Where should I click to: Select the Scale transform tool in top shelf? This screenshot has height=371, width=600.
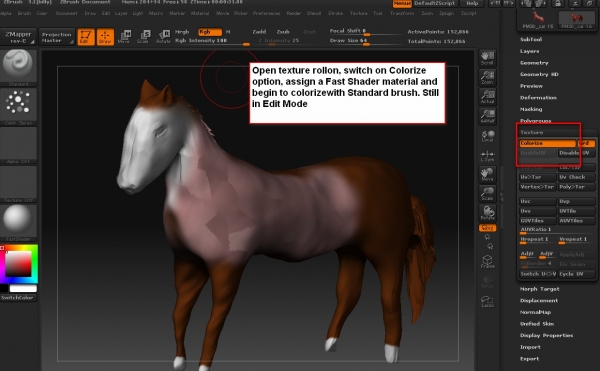point(144,37)
